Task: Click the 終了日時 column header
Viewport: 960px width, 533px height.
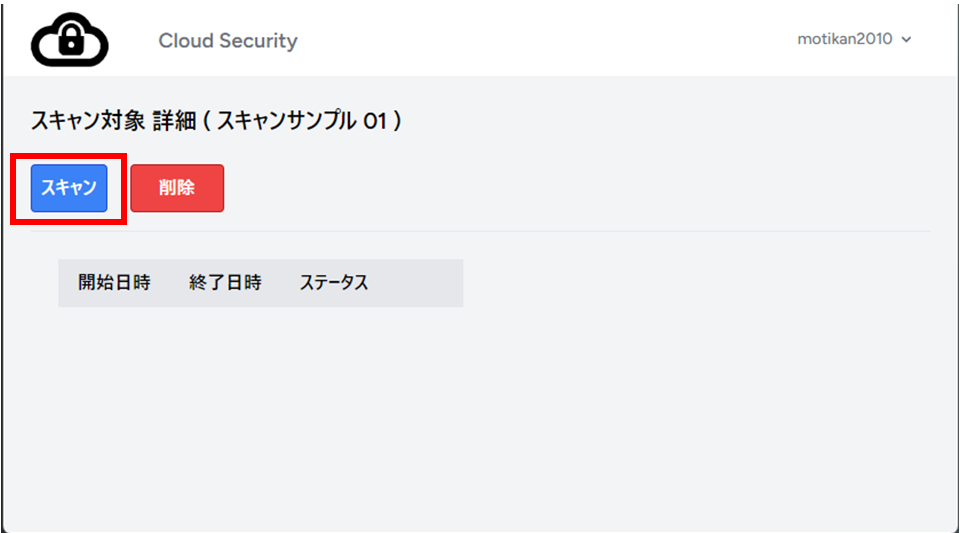Action: pyautogui.click(x=225, y=283)
